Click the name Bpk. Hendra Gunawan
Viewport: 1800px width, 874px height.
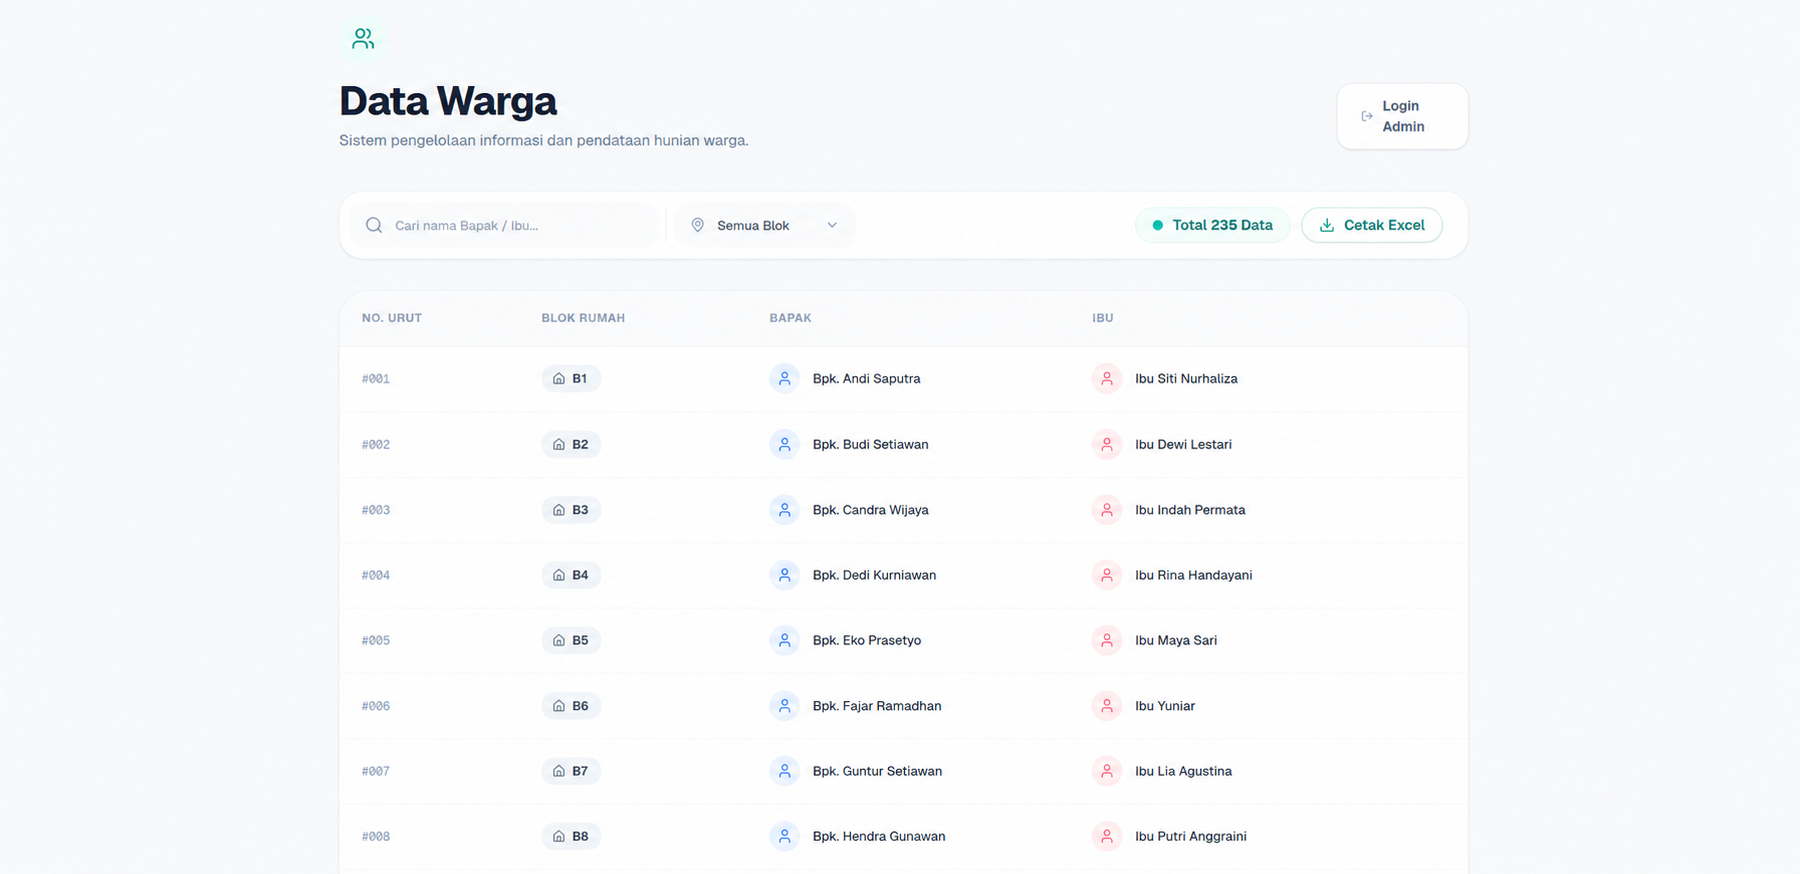(x=879, y=836)
